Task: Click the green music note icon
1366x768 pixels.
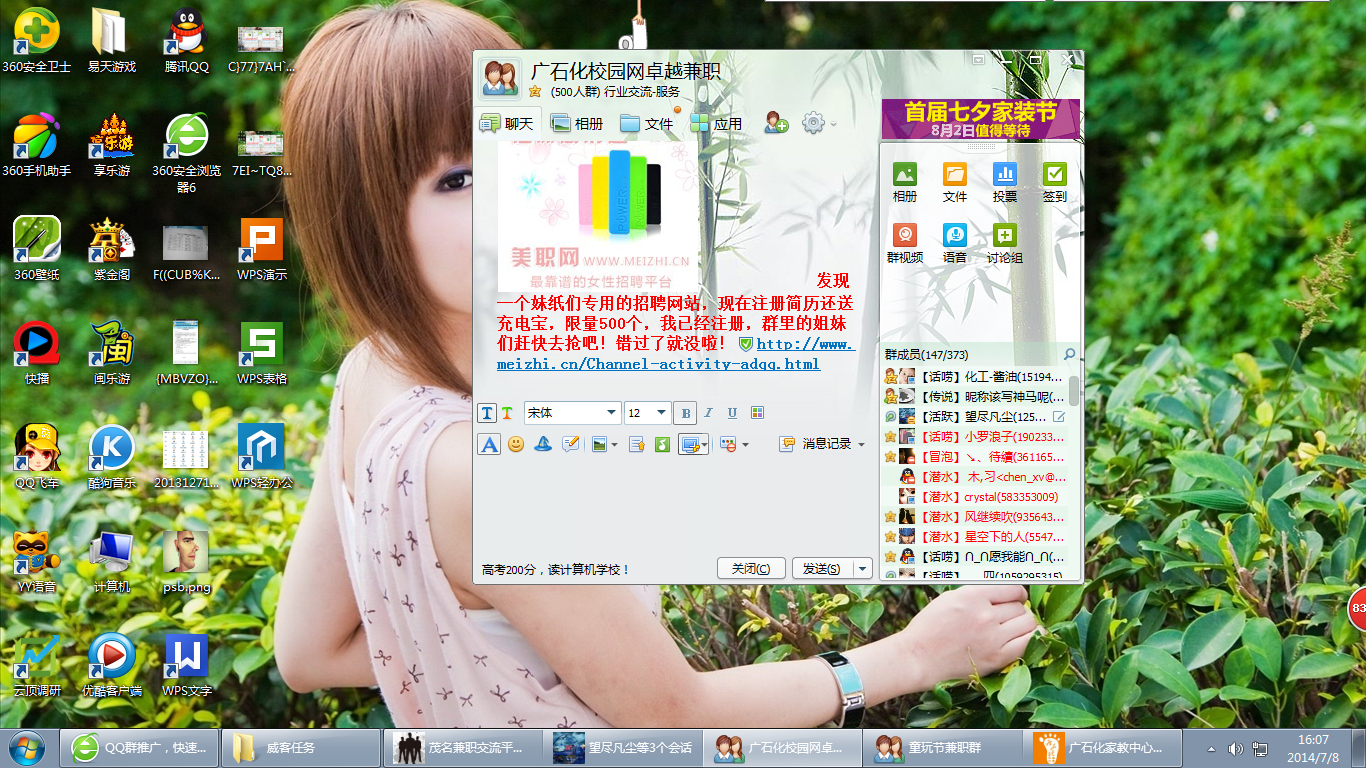Action: pyautogui.click(x=661, y=444)
